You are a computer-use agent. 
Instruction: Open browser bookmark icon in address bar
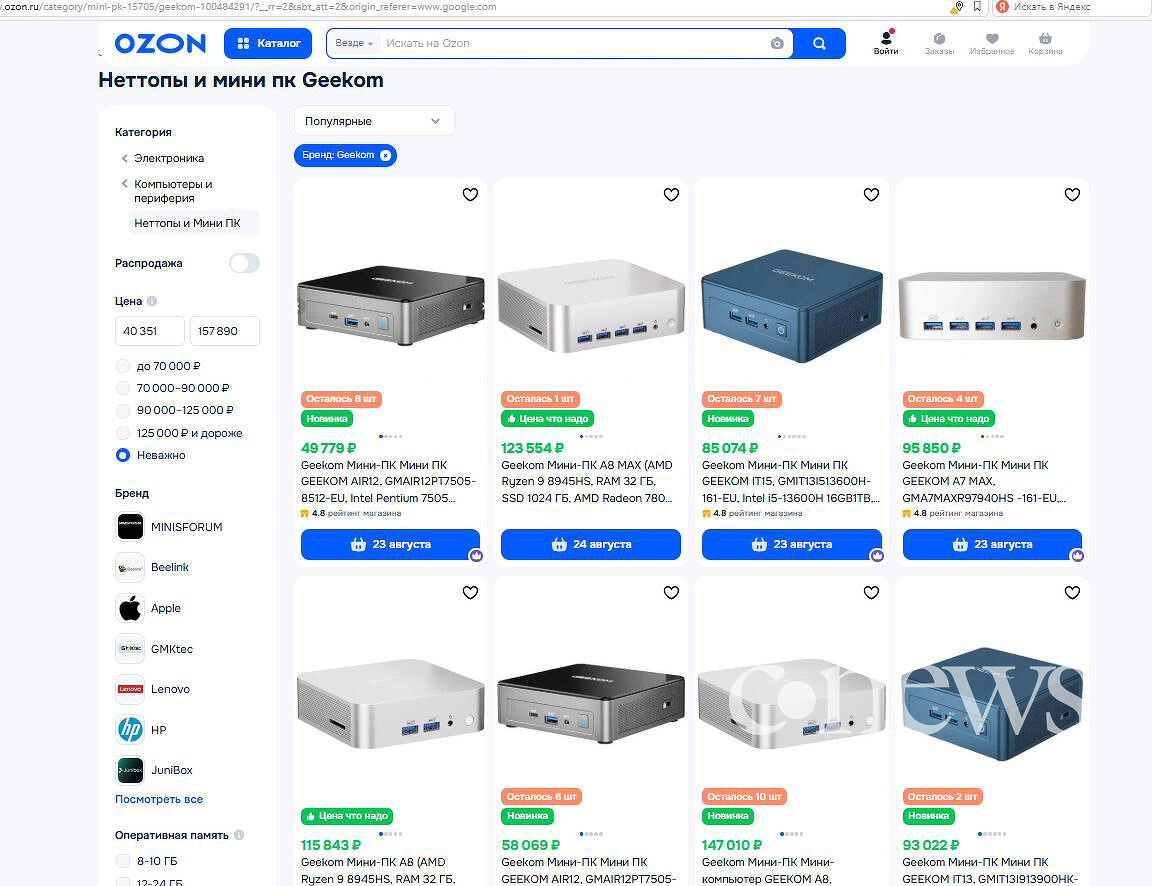point(977,7)
